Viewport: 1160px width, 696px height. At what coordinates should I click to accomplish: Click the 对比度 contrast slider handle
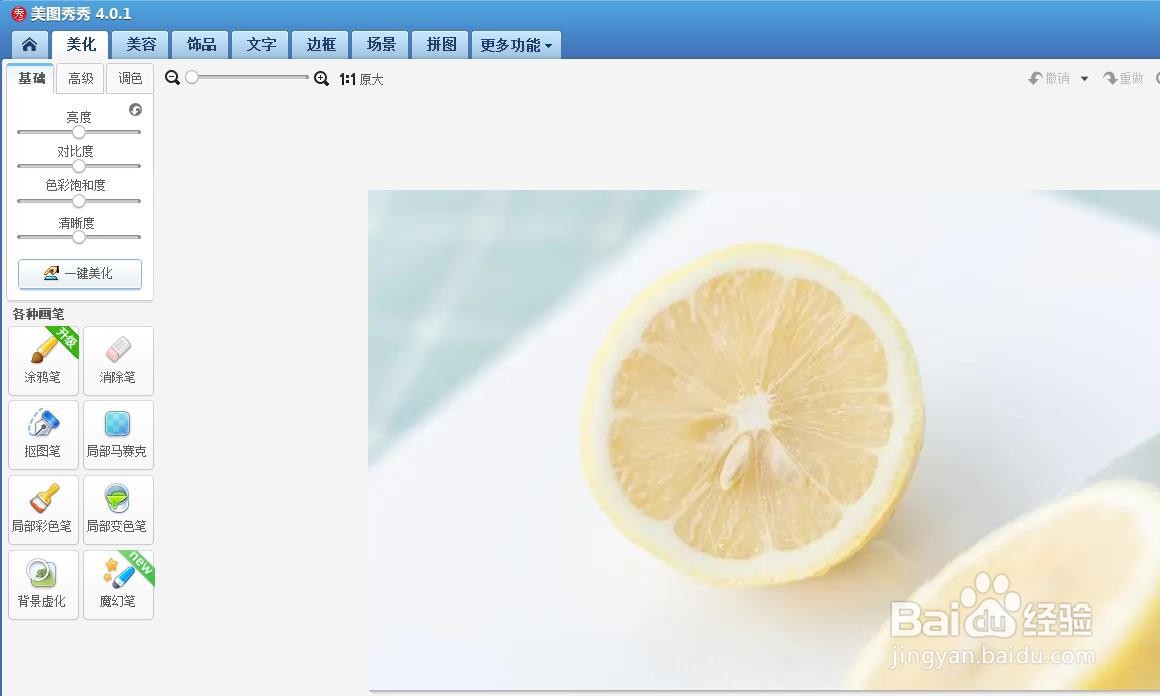point(78,166)
